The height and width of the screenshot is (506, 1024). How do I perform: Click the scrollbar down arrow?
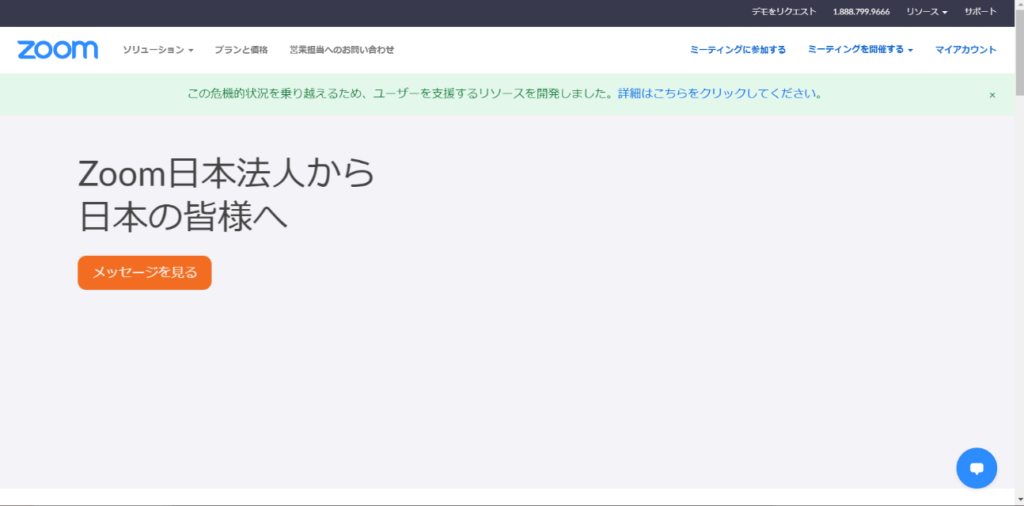pyautogui.click(x=1018, y=499)
